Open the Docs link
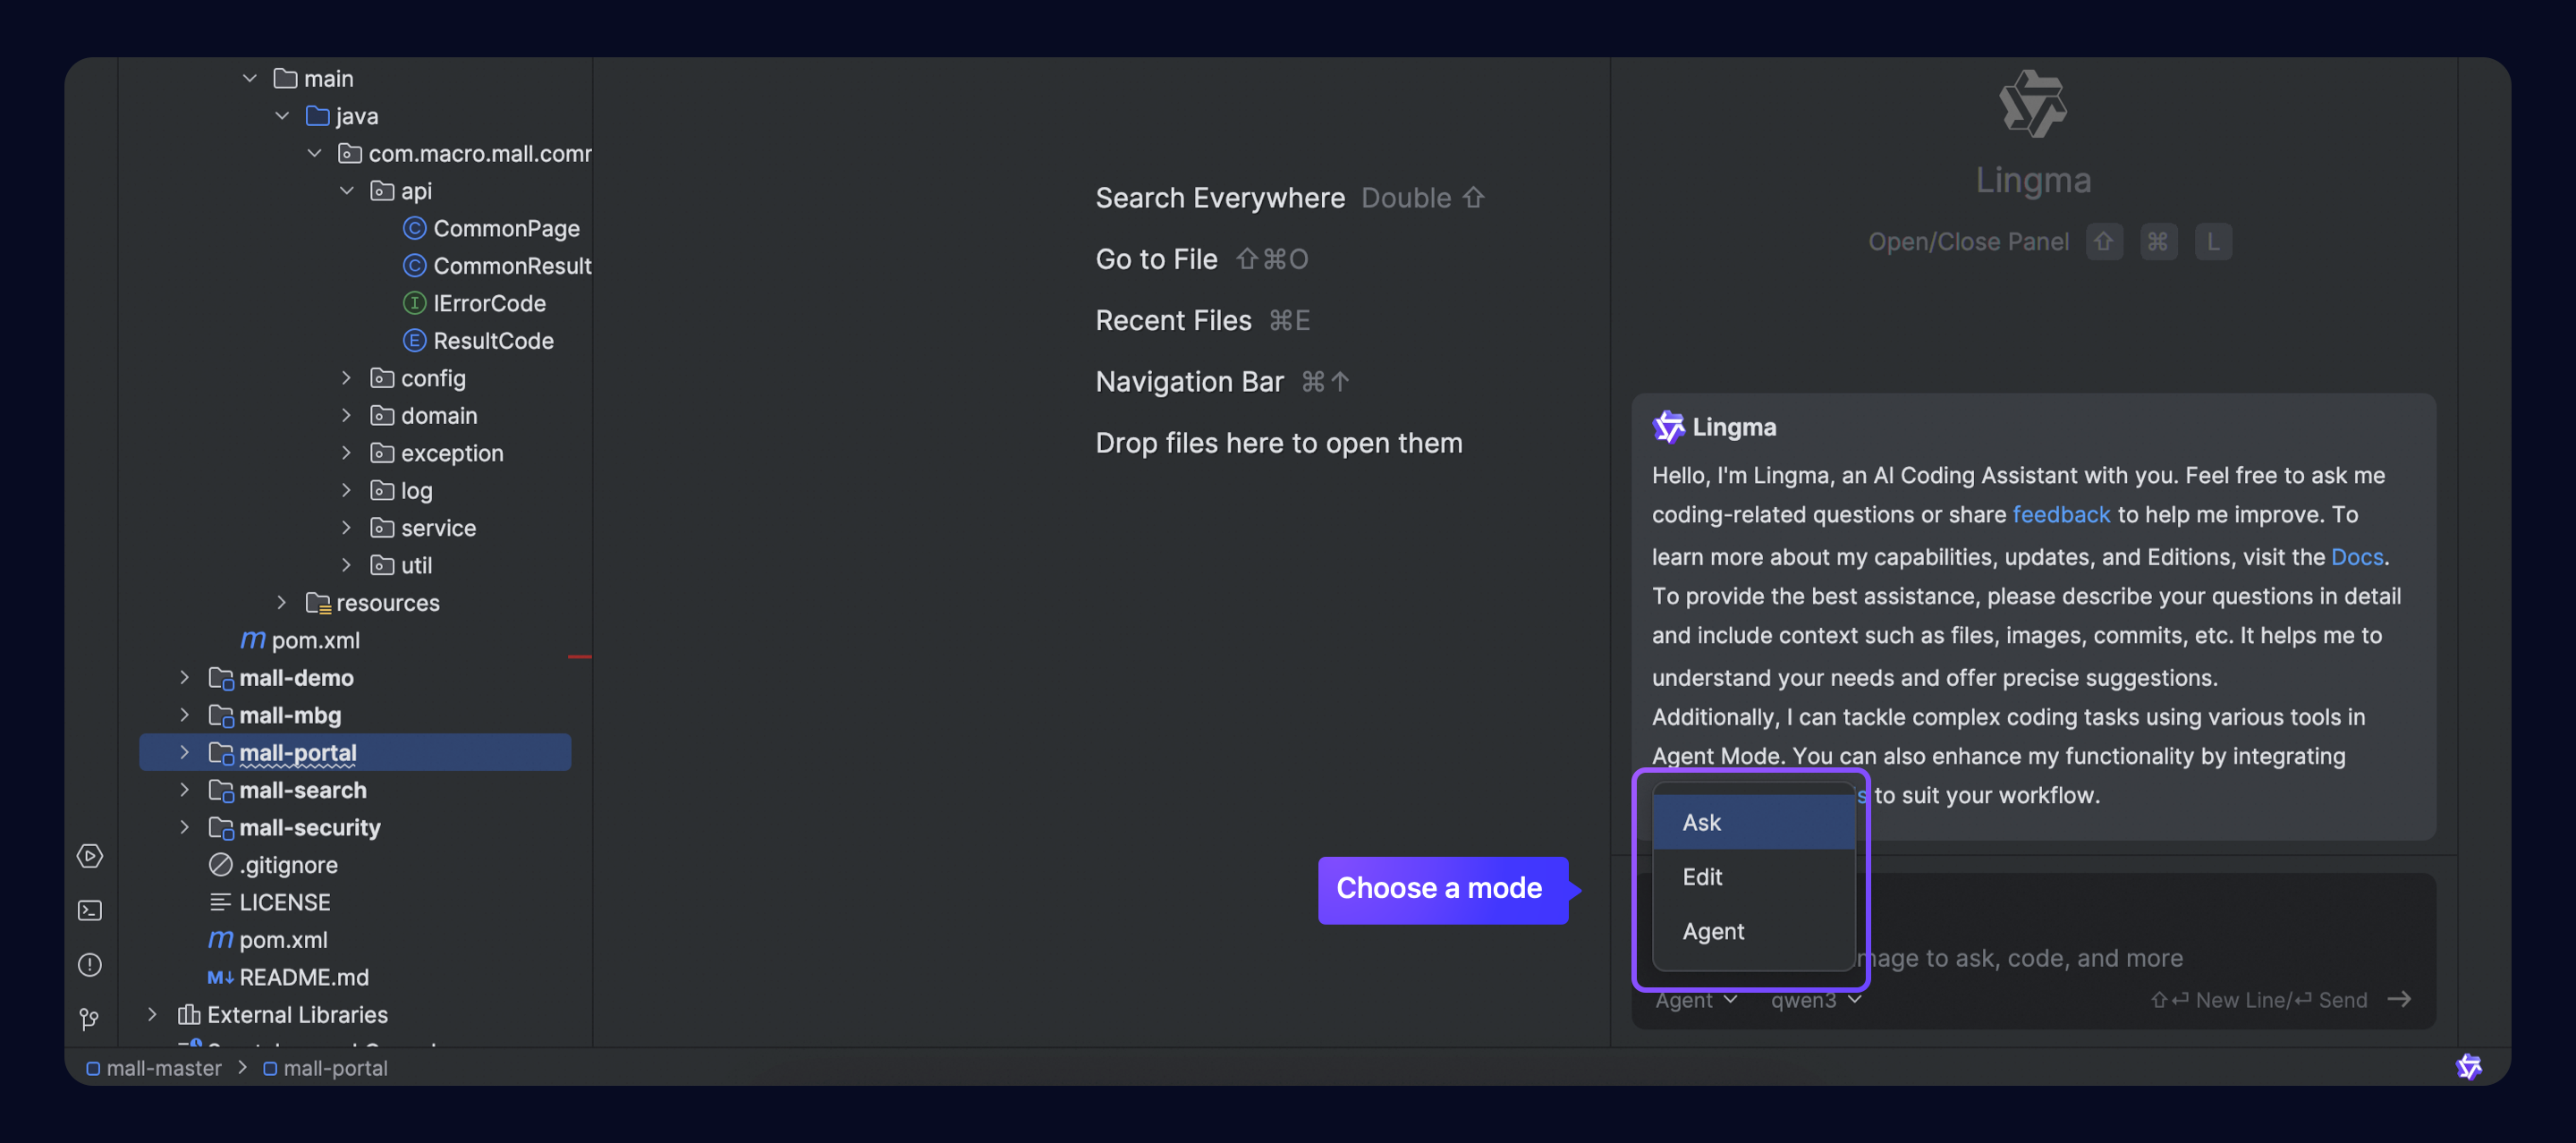This screenshot has height=1143, width=2576. pyautogui.click(x=2356, y=556)
